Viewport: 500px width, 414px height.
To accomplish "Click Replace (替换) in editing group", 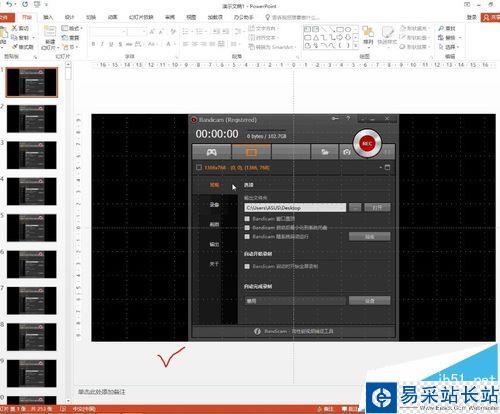I will (x=449, y=37).
